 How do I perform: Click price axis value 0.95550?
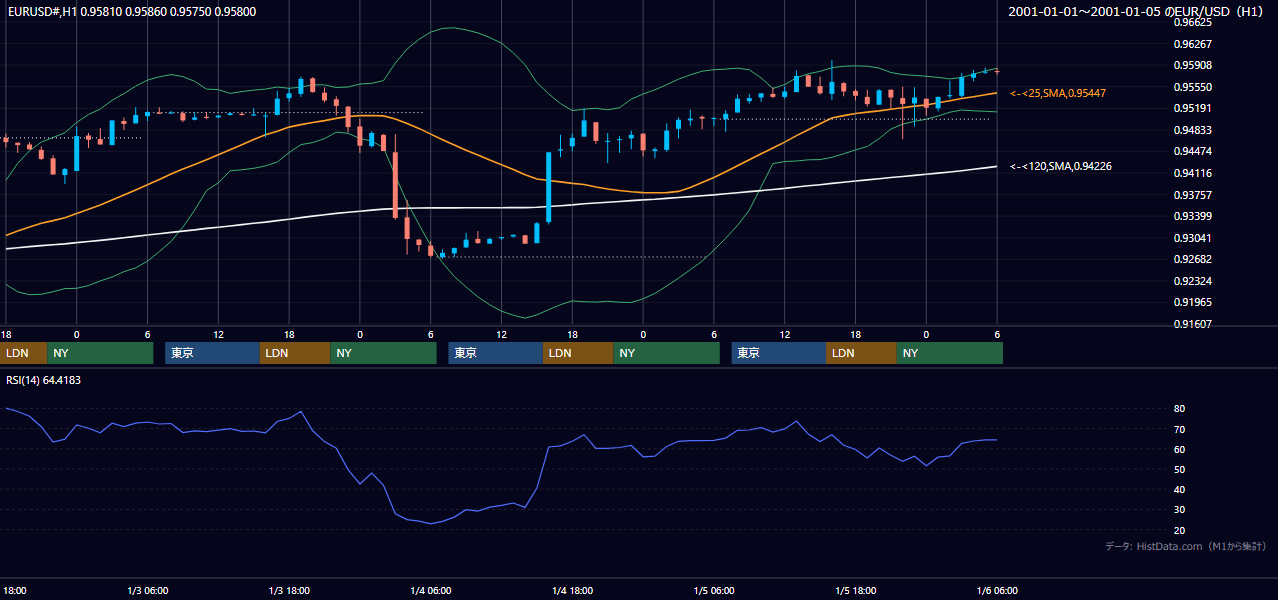pos(1192,87)
